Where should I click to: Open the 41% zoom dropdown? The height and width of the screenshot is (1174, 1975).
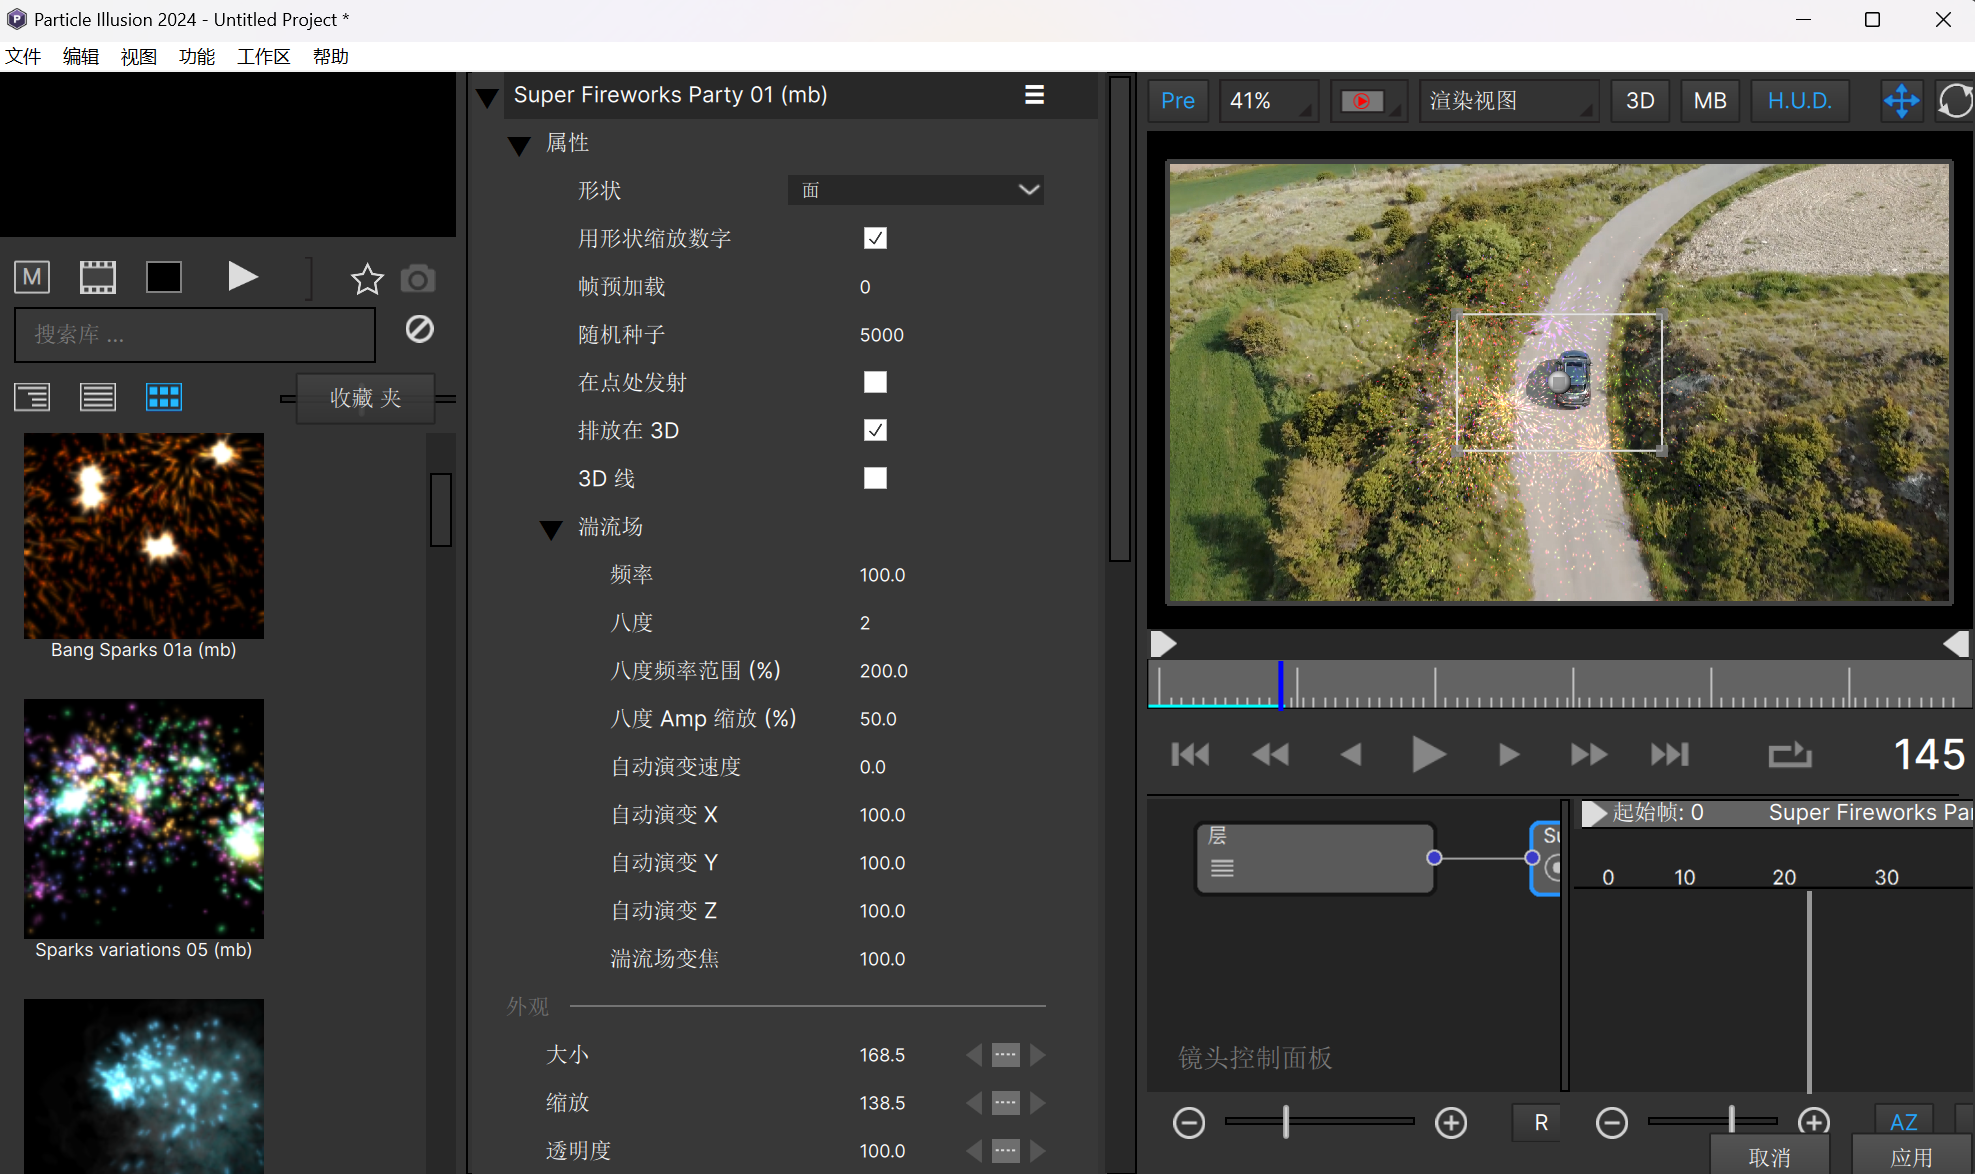point(1267,101)
